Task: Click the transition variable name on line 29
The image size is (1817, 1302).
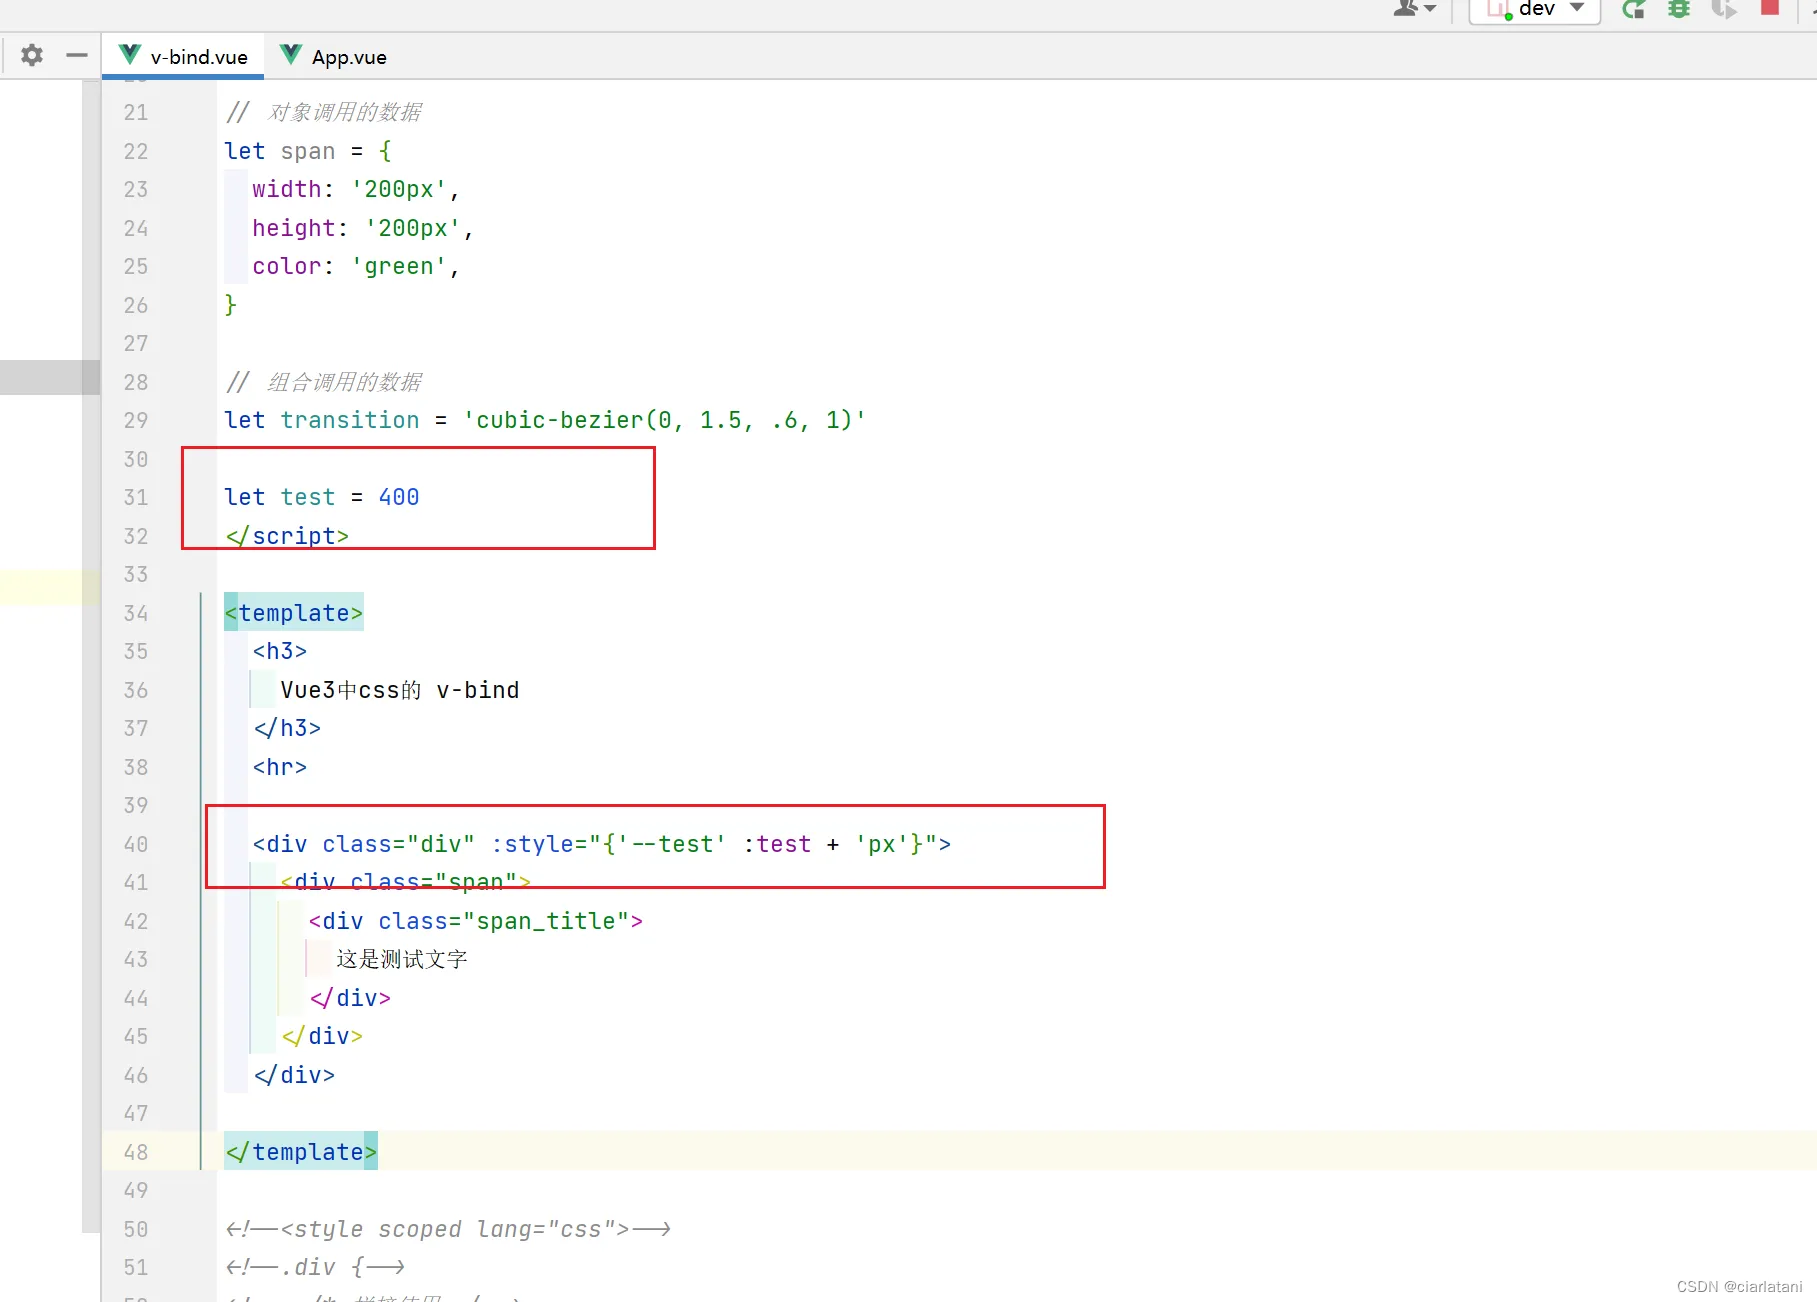Action: tap(349, 420)
